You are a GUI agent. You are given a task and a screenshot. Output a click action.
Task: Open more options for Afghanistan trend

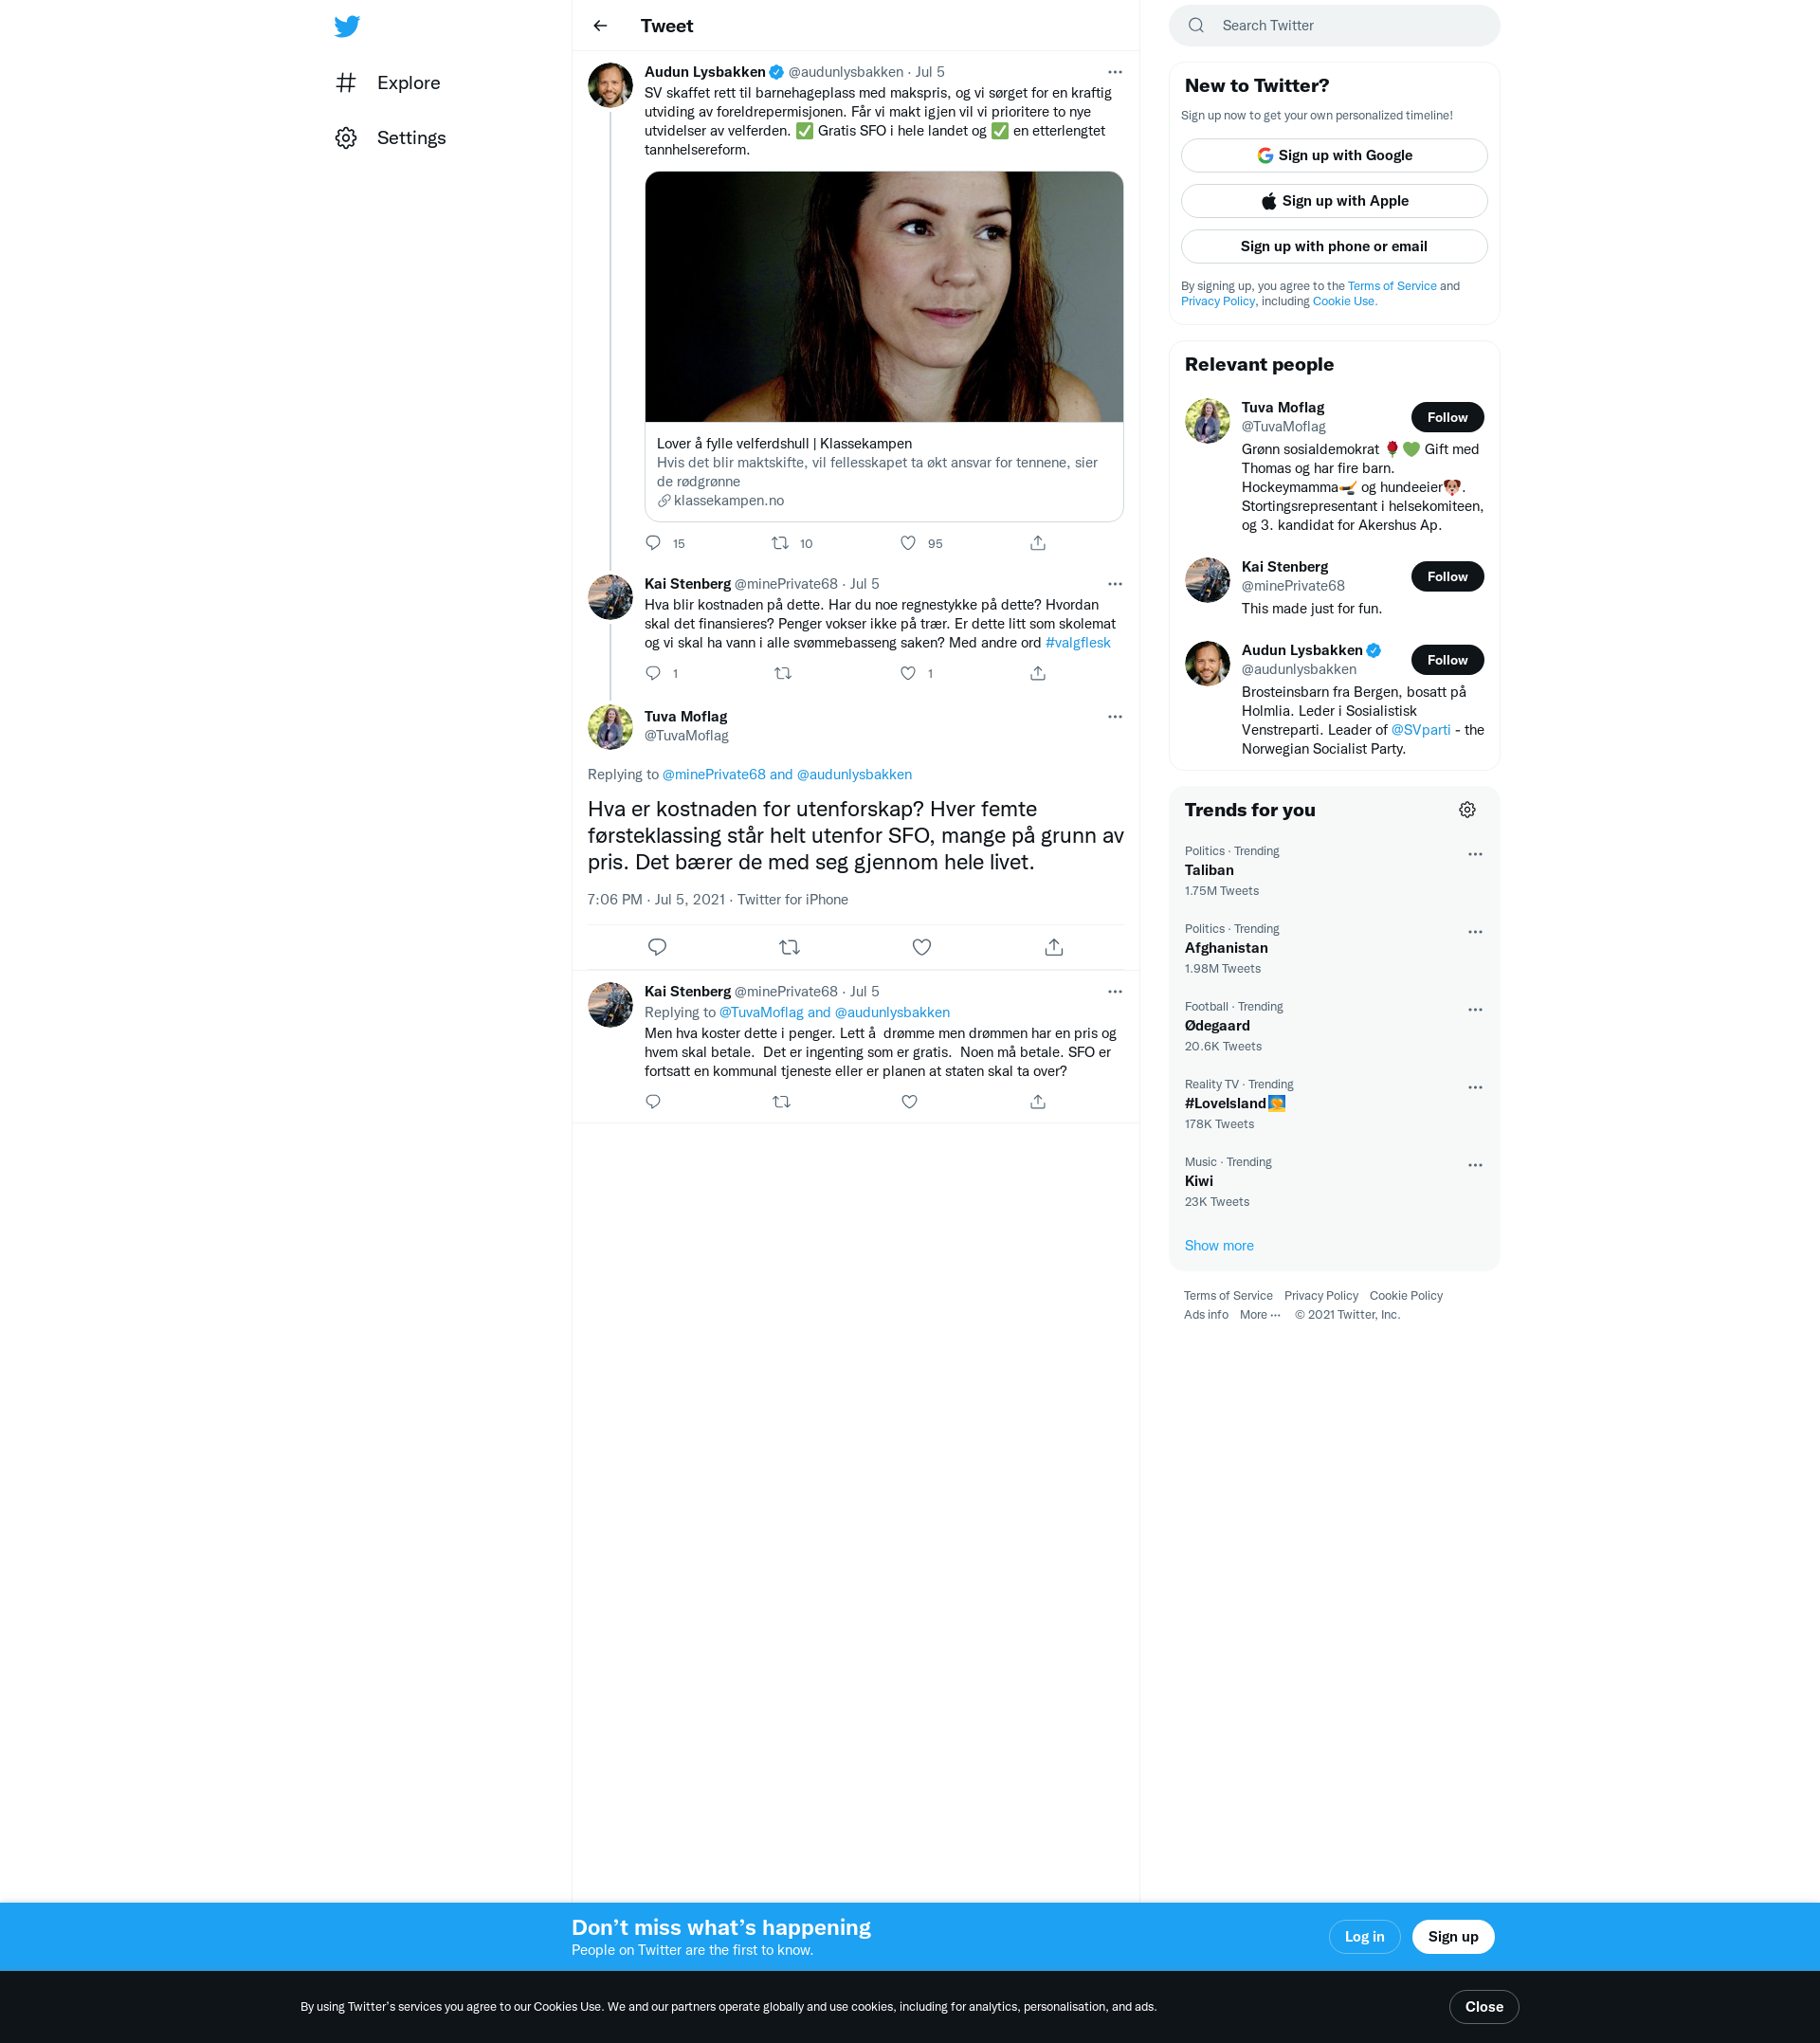(x=1475, y=932)
